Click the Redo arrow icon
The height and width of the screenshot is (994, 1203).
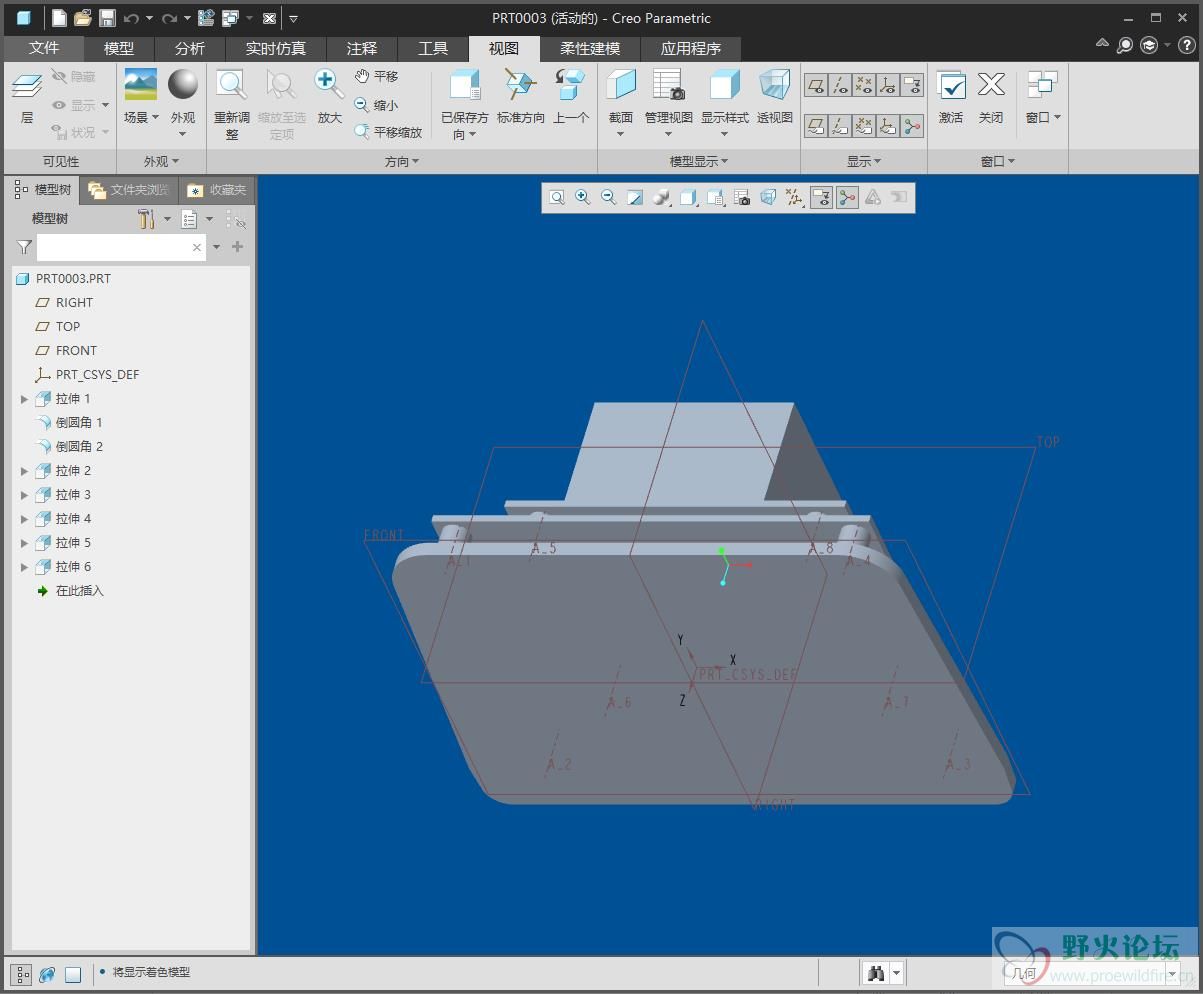(x=169, y=18)
